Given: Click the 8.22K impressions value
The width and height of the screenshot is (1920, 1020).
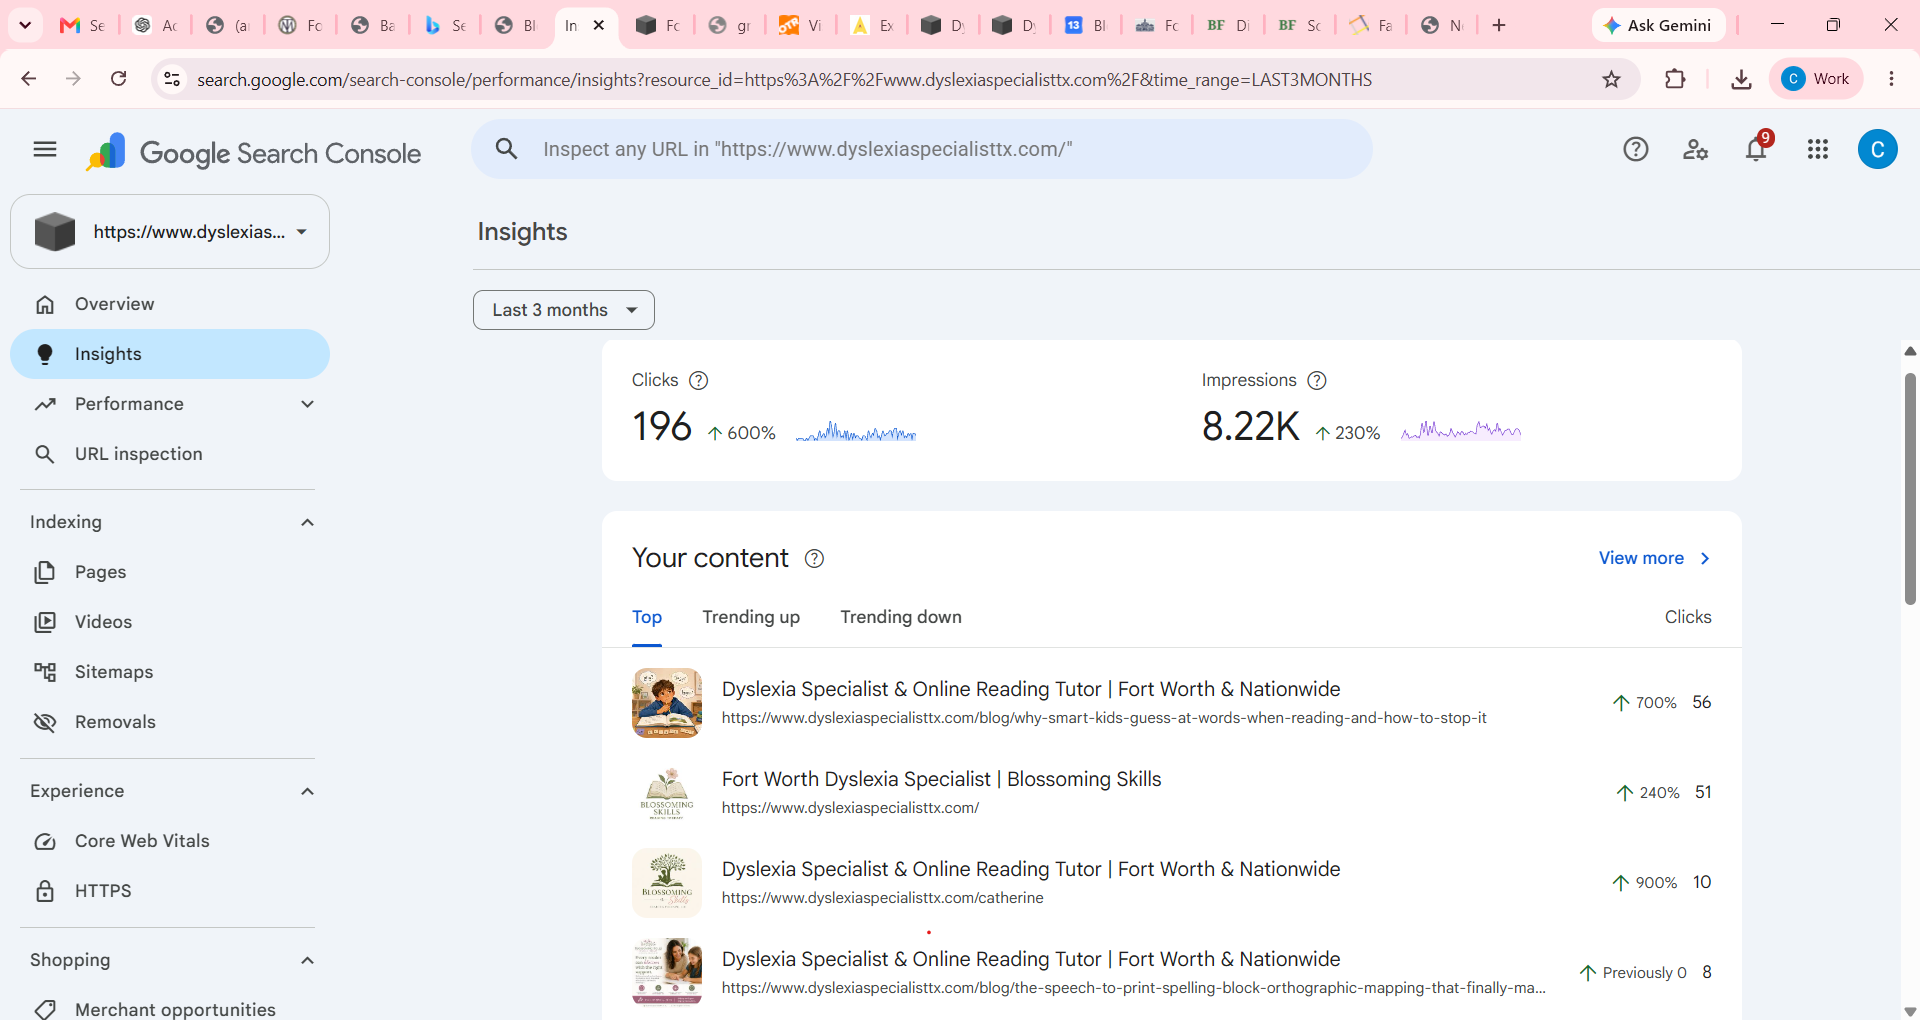Looking at the screenshot, I should pos(1250,427).
